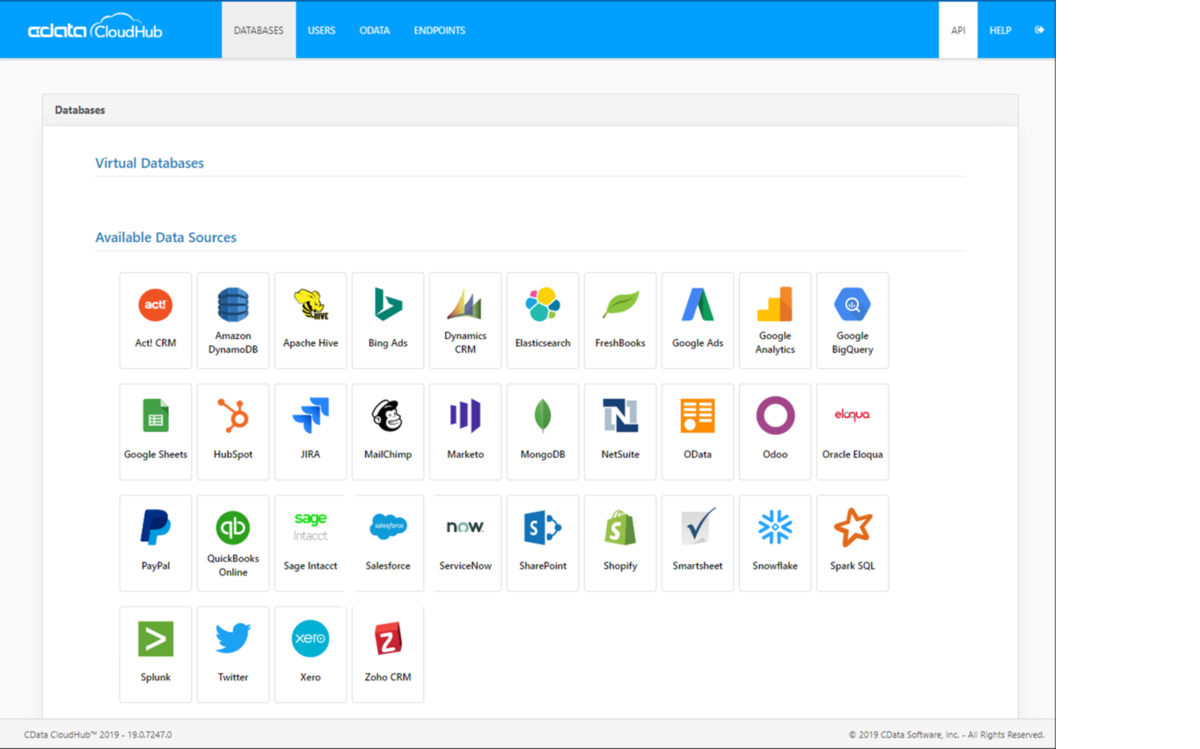Click the Shopify data source tile
1200x749 pixels.
(620, 543)
